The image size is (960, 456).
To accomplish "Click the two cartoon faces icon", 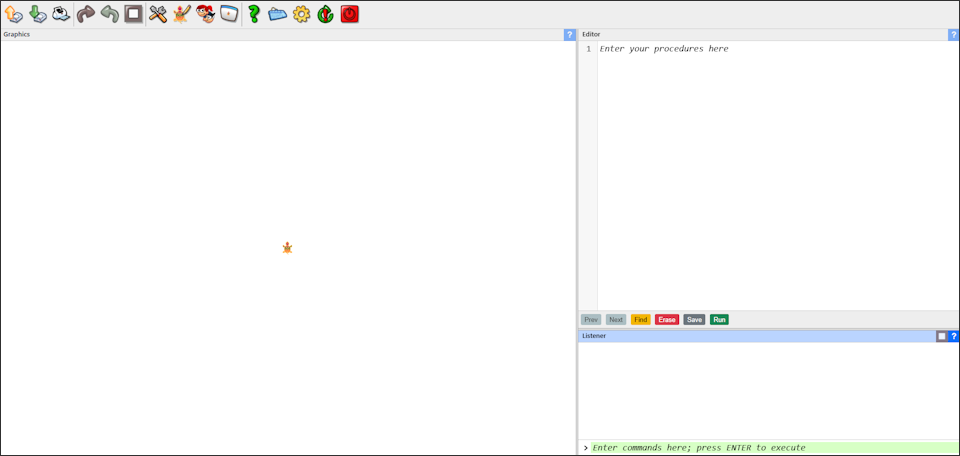I will point(206,14).
